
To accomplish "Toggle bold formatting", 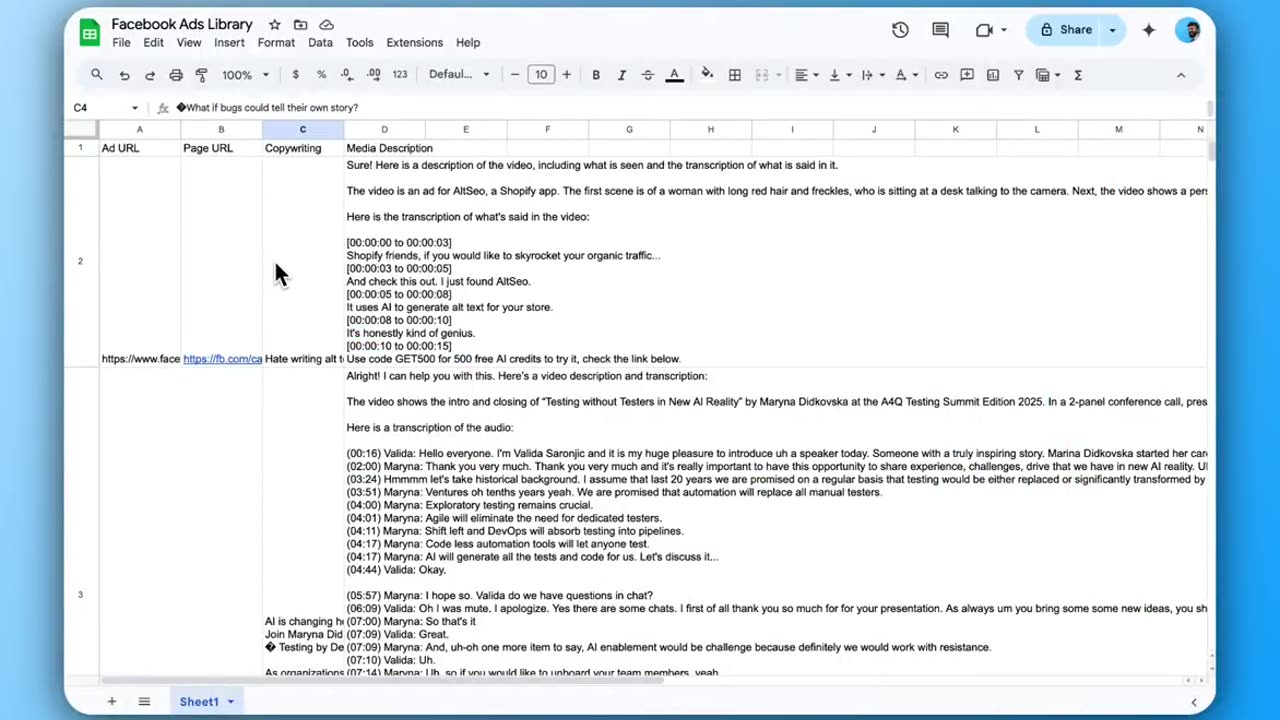I will [x=596, y=75].
